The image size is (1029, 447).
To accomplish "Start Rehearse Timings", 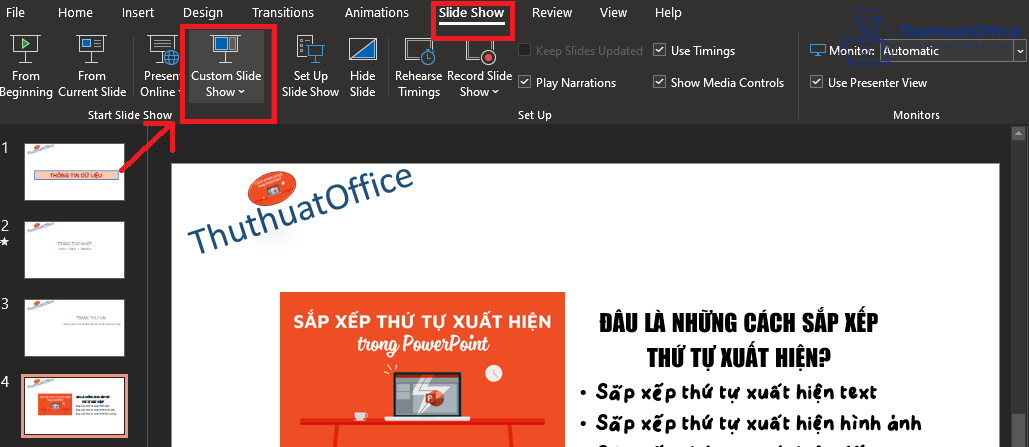I will click(x=419, y=67).
